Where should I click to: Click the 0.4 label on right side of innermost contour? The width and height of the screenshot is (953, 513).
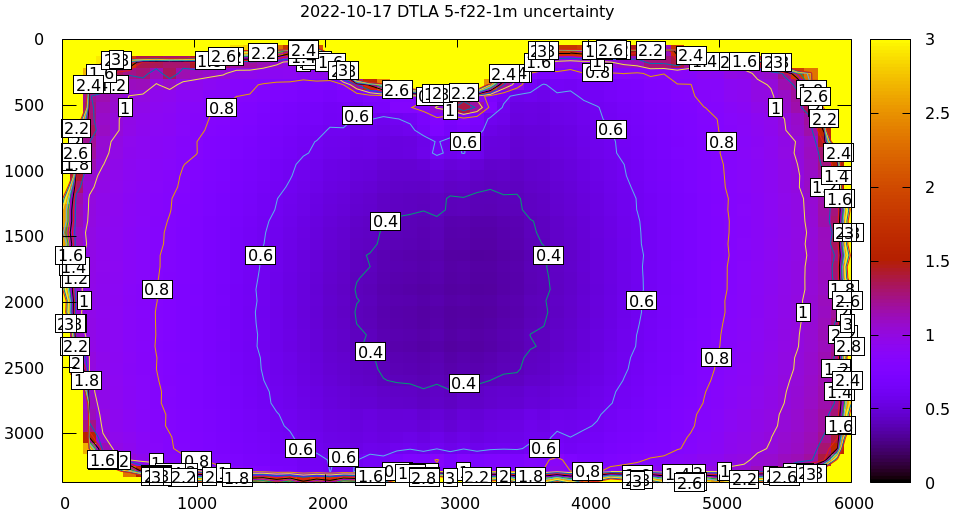tap(548, 255)
